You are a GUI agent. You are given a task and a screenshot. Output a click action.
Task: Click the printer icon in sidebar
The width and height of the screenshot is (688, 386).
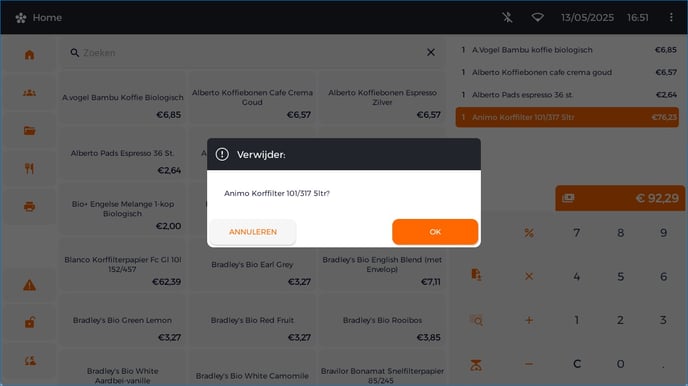pos(29,206)
